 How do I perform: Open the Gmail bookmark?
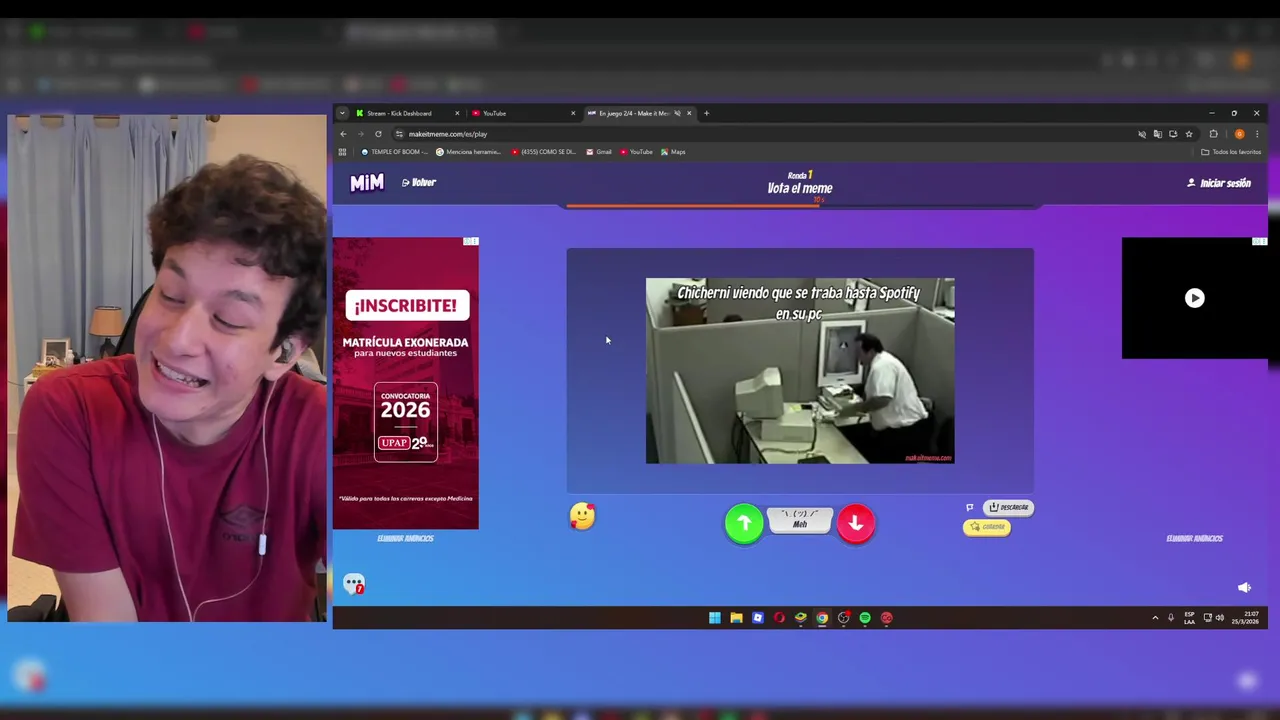[599, 152]
